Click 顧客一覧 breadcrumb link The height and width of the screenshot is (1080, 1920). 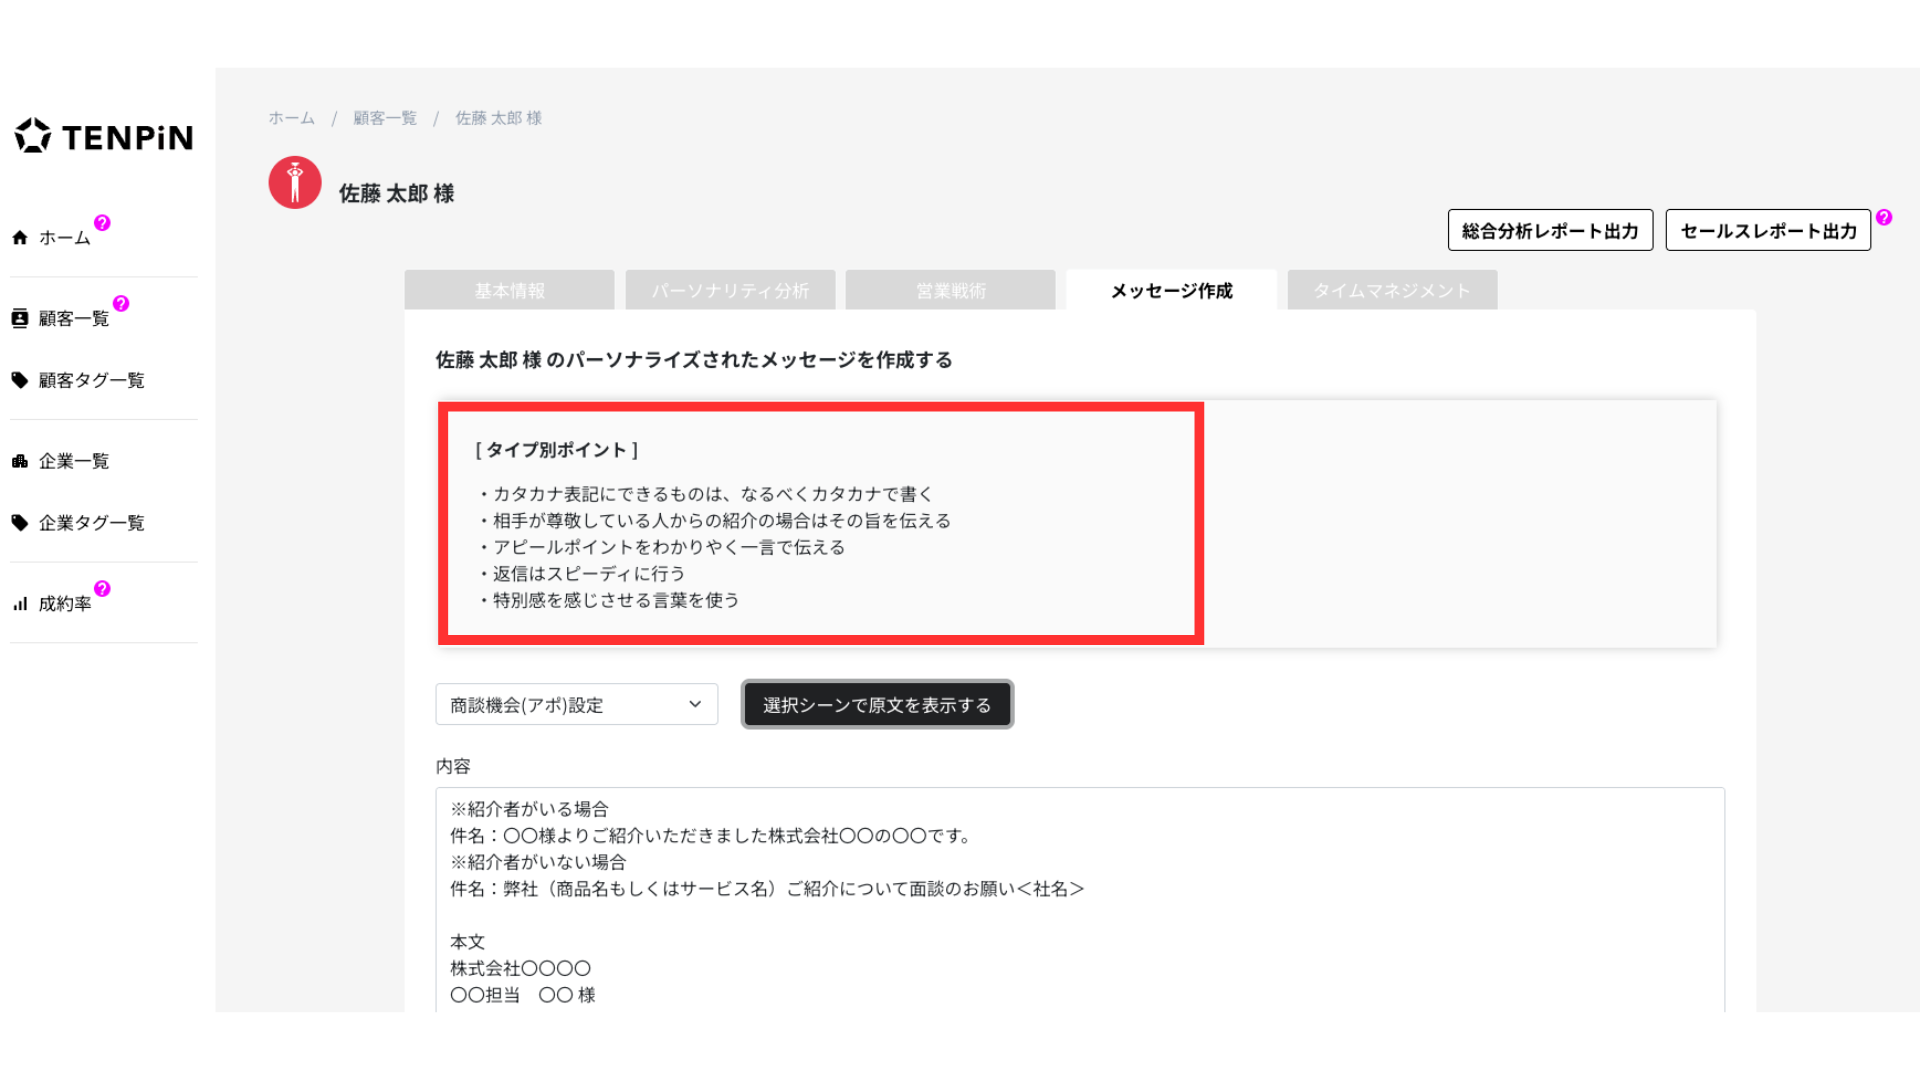tap(385, 118)
